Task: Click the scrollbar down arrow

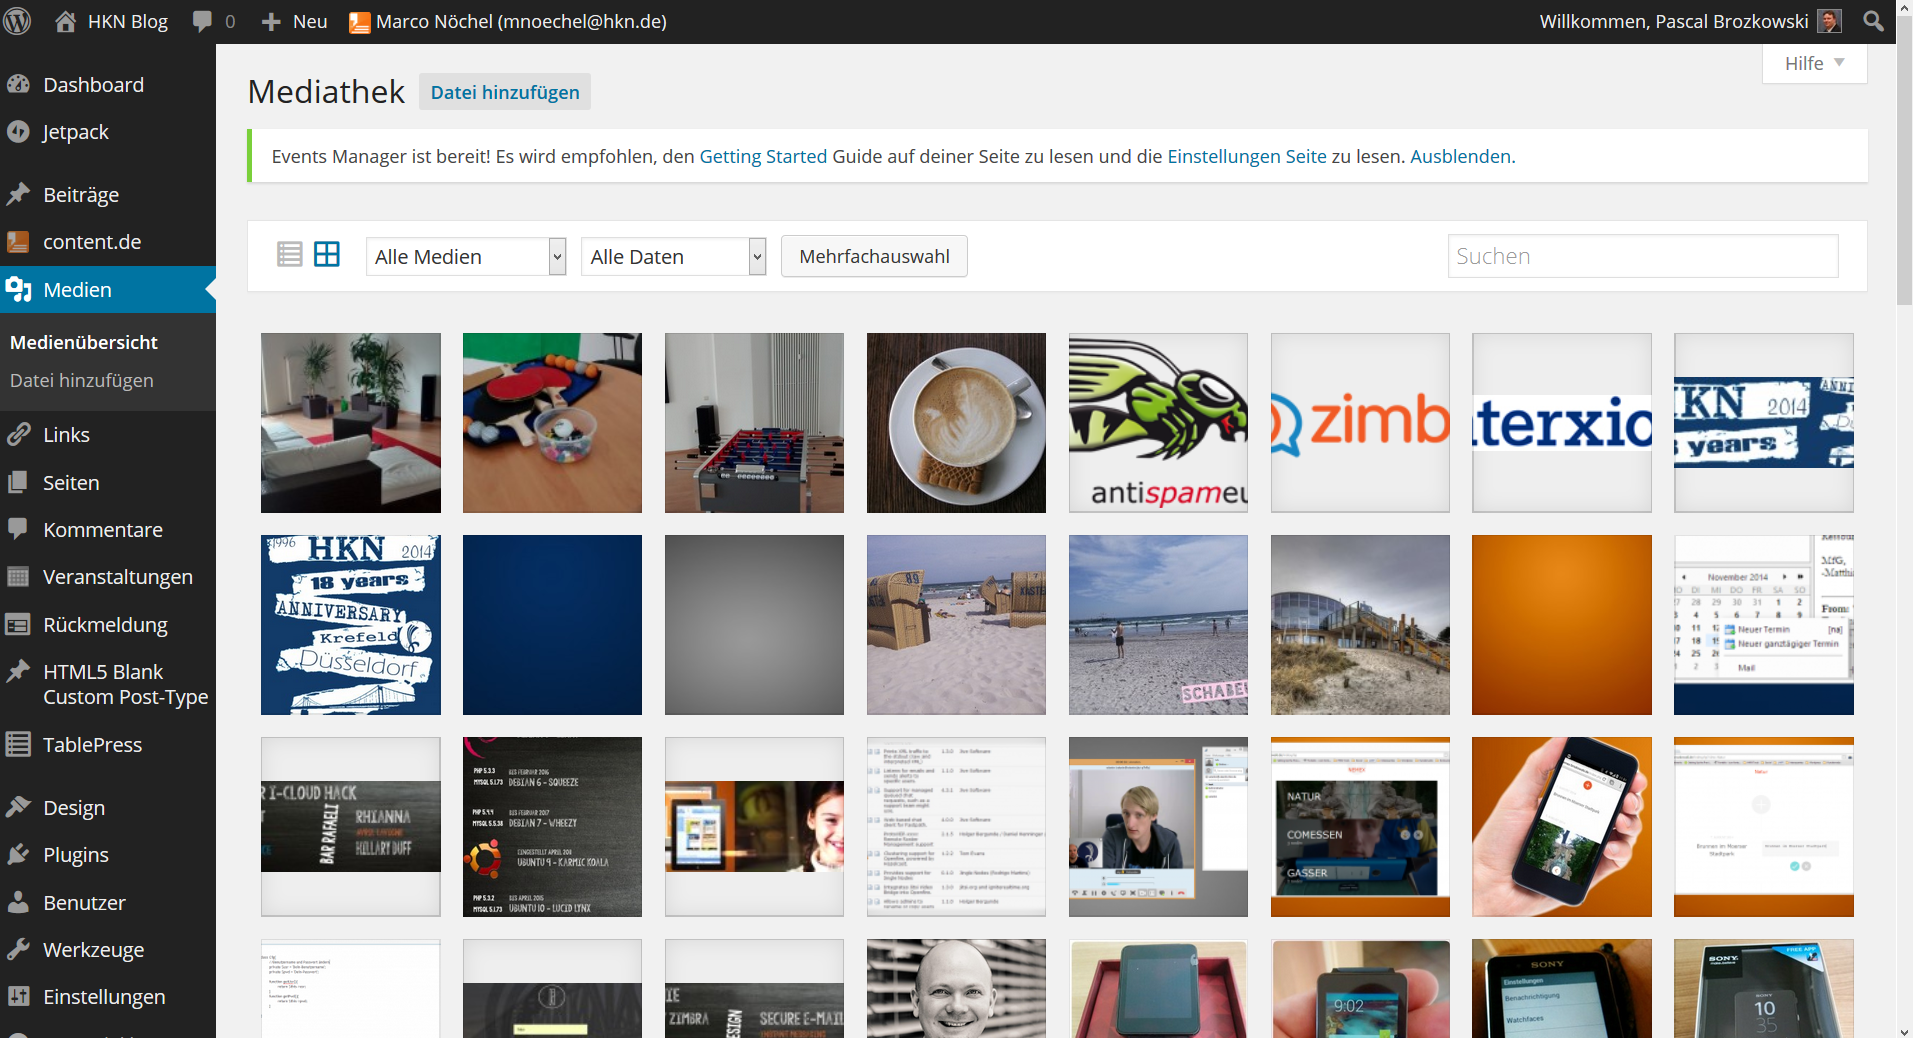Action: click(1904, 1030)
